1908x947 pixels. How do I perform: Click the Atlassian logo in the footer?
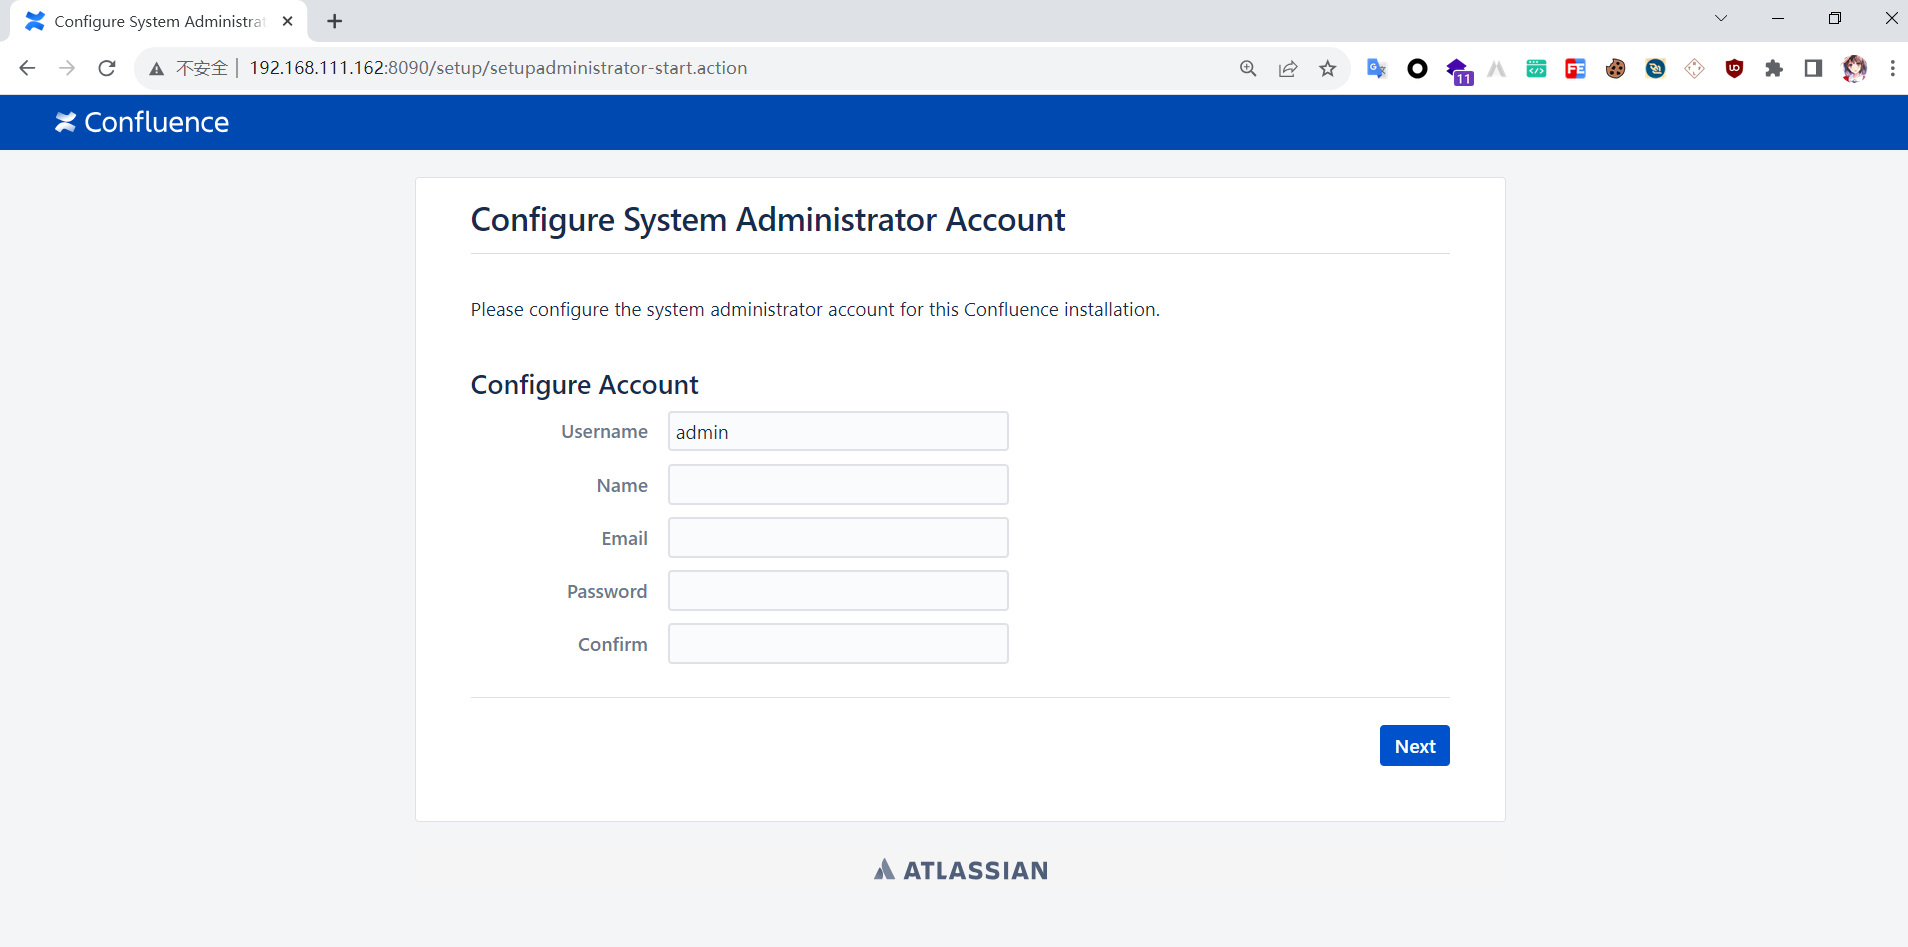[x=961, y=870]
